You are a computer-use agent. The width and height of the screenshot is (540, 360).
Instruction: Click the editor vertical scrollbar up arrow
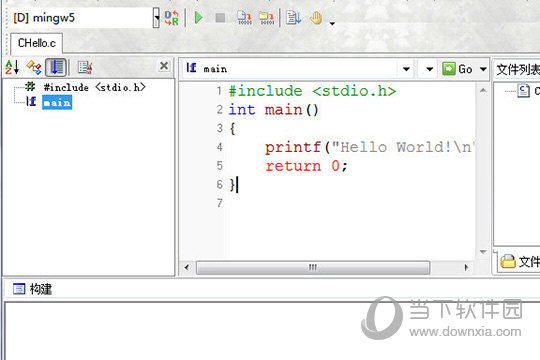coord(483,91)
